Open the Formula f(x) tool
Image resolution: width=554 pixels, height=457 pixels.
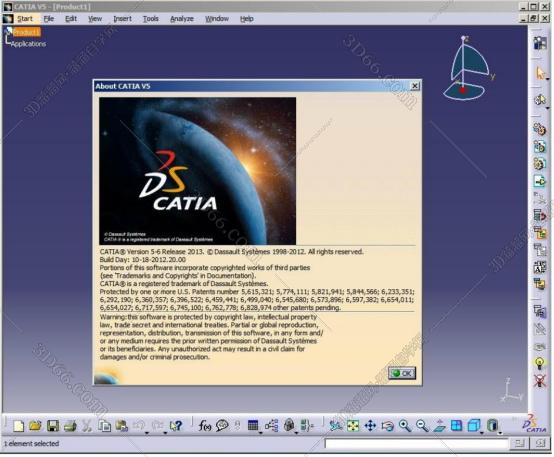click(x=205, y=426)
